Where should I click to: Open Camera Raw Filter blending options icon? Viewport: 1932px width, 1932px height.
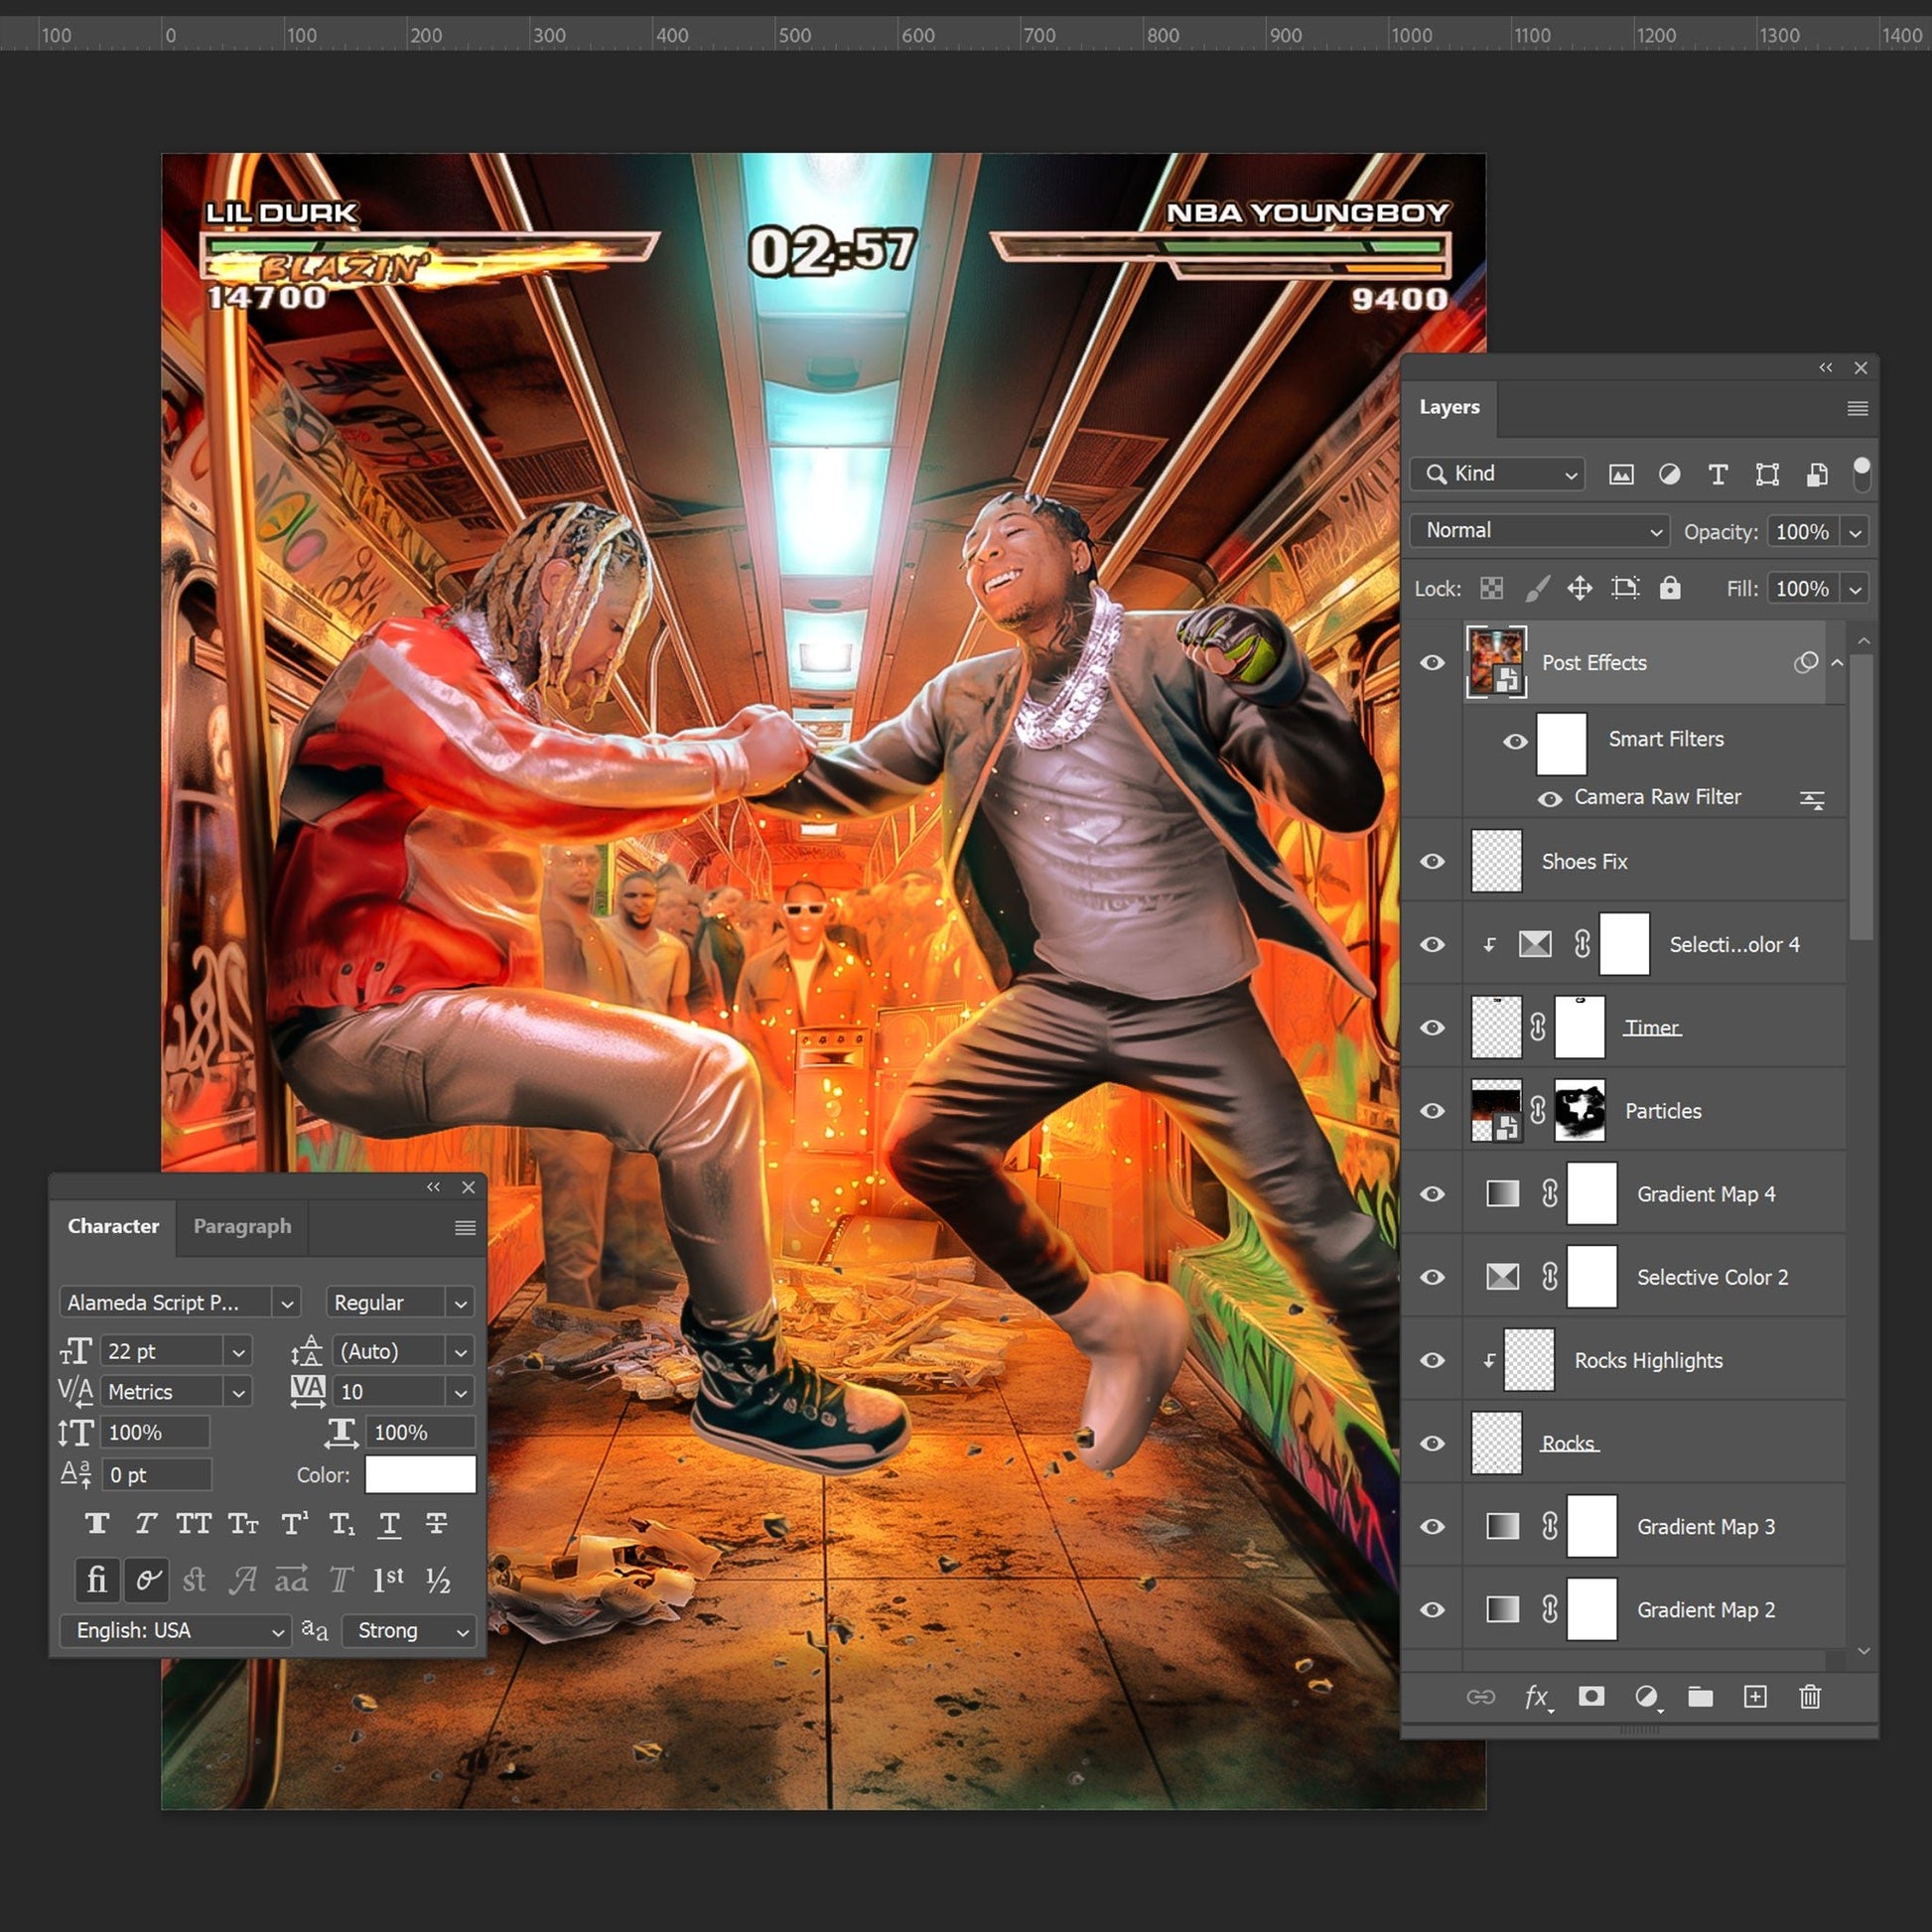1812,799
